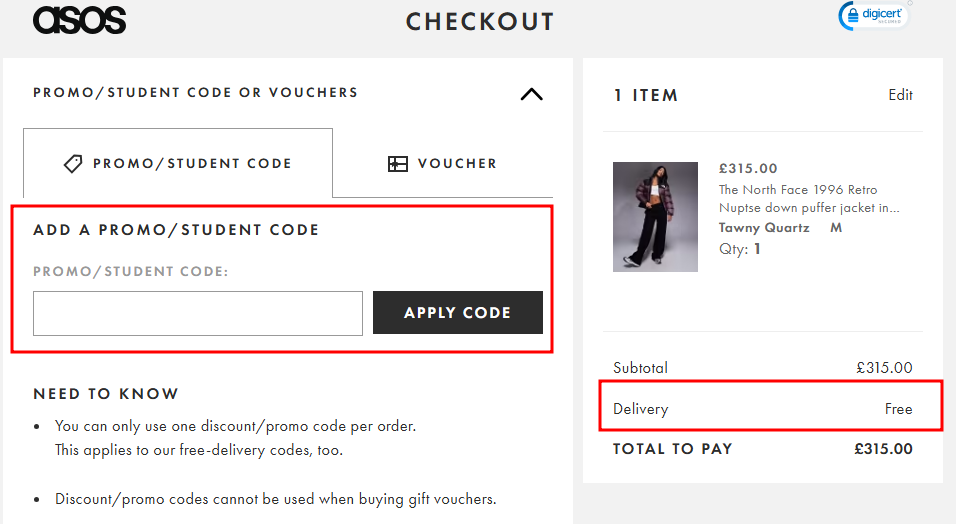
Task: Open the Edit link for bag items
Action: click(900, 95)
